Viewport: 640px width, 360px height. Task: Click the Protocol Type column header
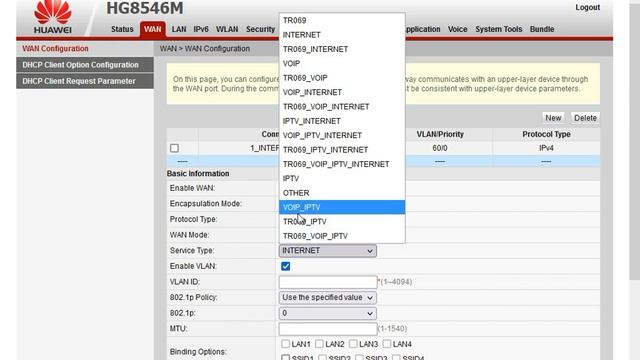(x=546, y=134)
